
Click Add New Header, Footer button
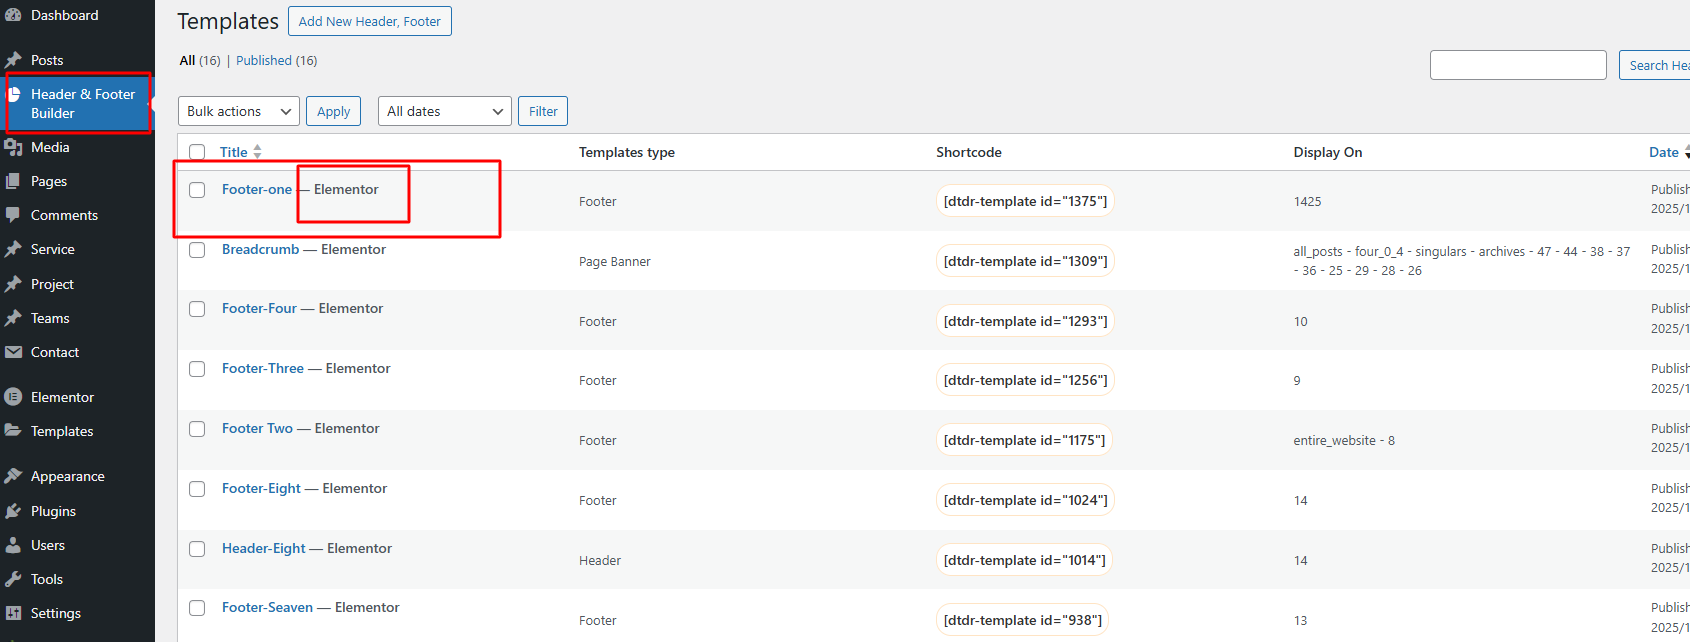point(369,21)
